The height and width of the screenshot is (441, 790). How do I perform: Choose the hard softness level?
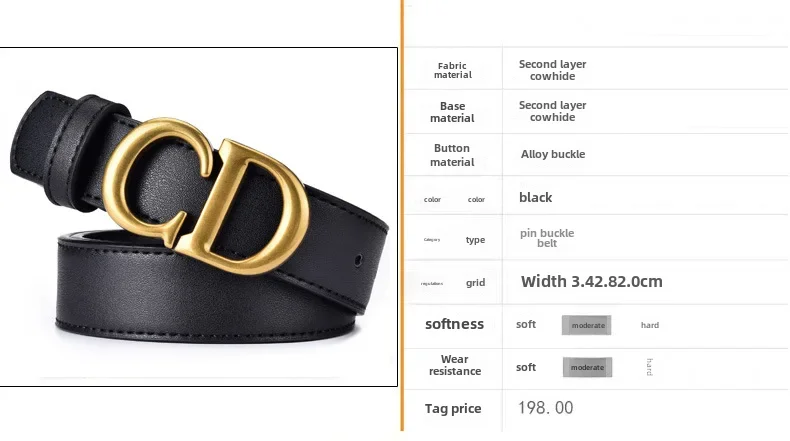[649, 325]
